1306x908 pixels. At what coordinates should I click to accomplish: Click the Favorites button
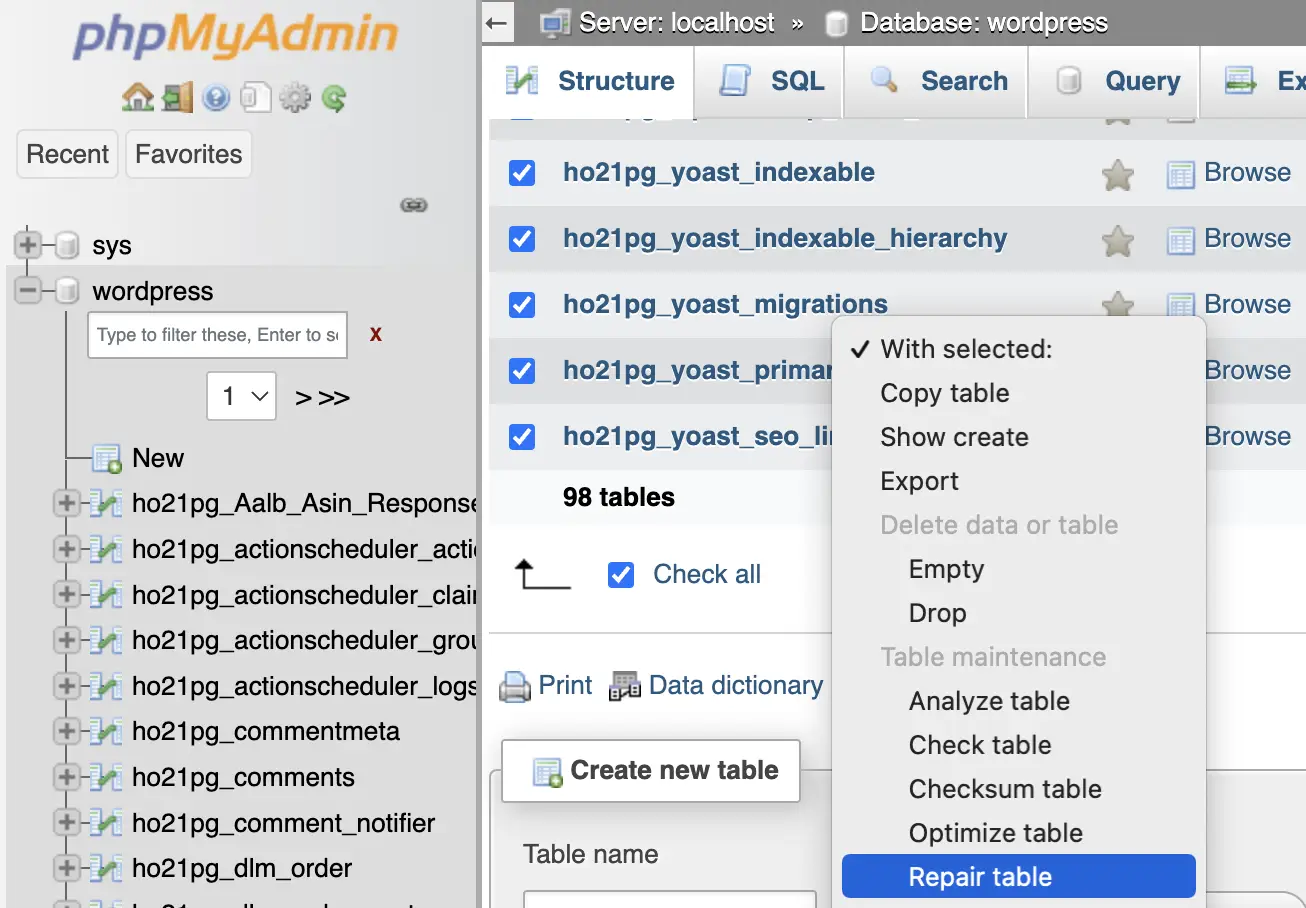189,154
